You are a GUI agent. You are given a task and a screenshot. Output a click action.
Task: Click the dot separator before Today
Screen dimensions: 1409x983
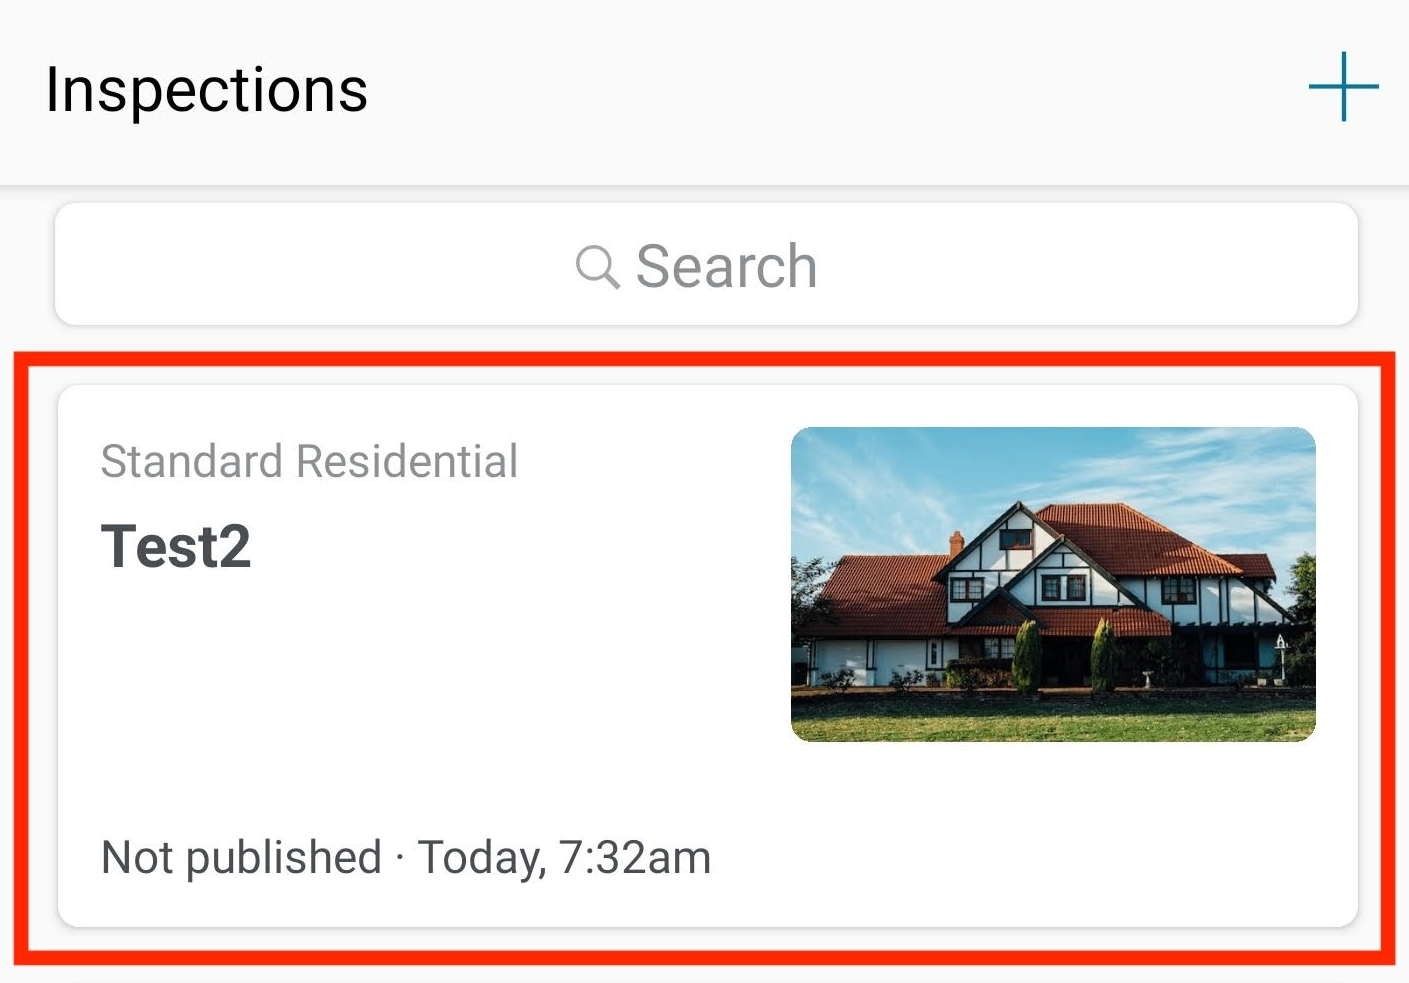[399, 859]
